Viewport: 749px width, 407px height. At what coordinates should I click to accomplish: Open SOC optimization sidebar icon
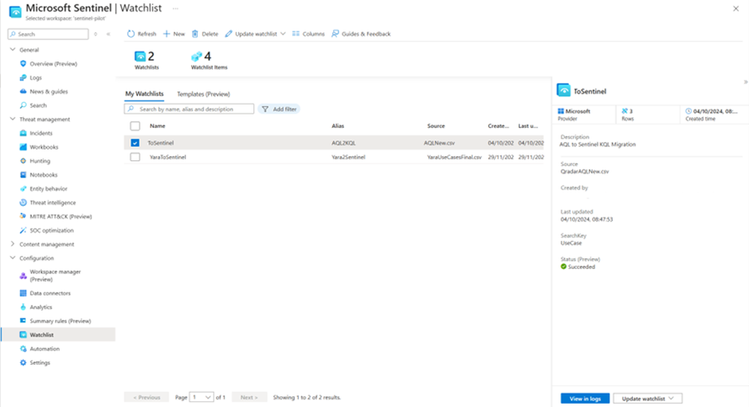point(23,230)
